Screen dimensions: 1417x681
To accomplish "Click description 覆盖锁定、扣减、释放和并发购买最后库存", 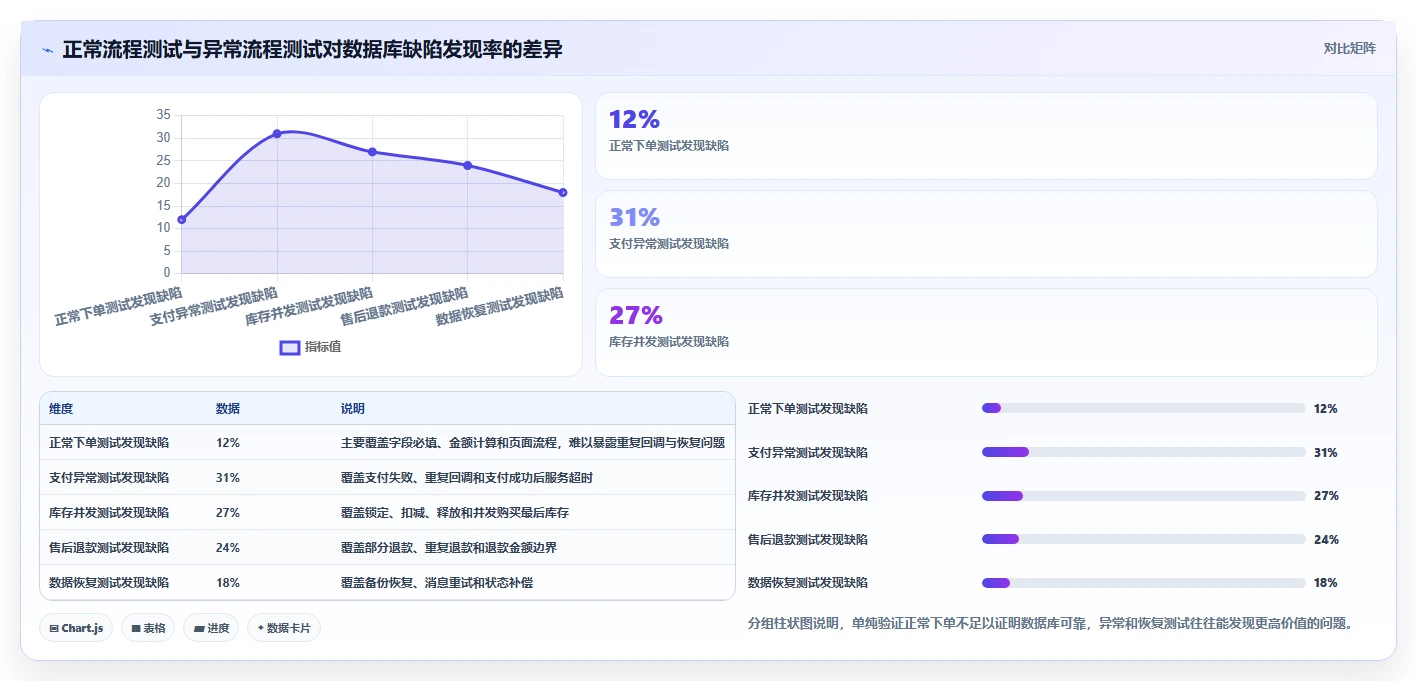I will [455, 512].
